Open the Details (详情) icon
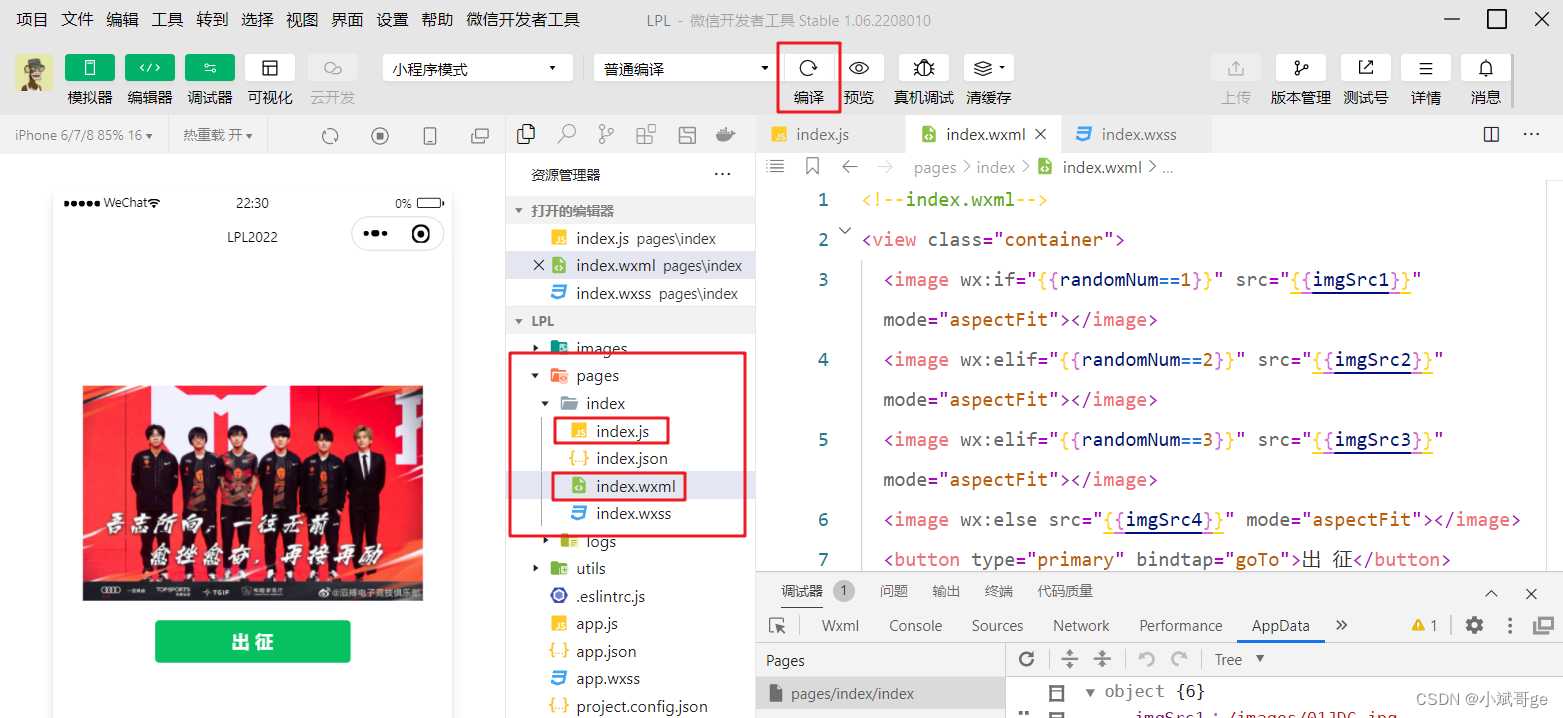The width and height of the screenshot is (1563, 718). [1426, 68]
